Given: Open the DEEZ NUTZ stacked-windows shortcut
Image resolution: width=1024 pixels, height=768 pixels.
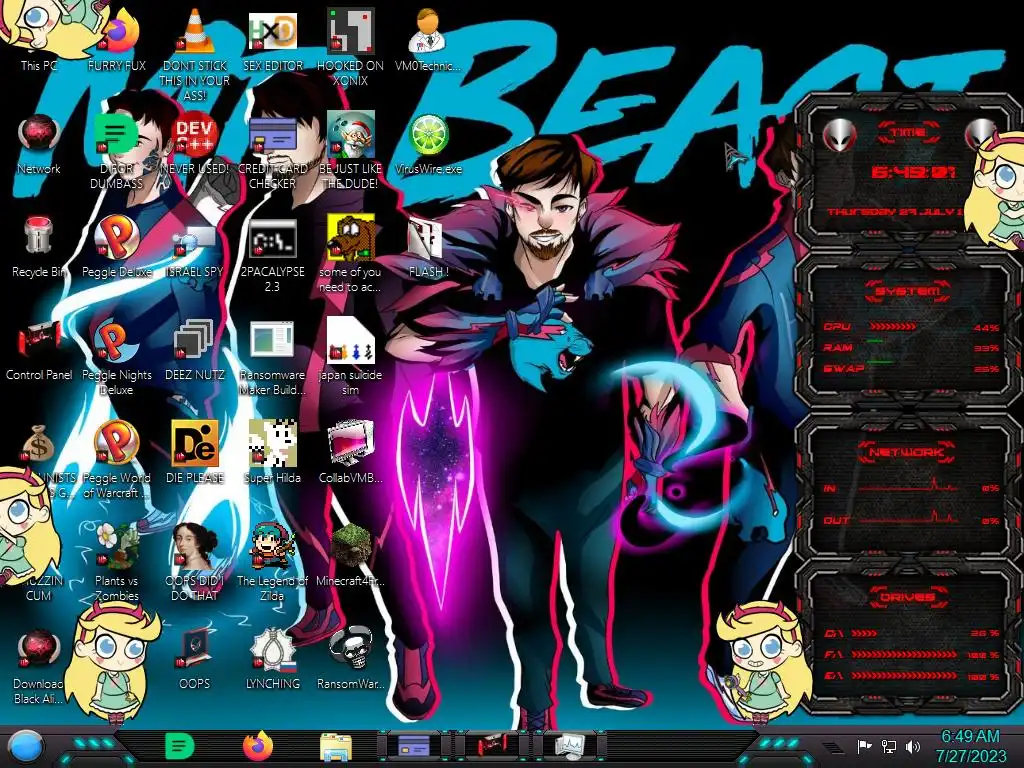Looking at the screenshot, I should (195, 341).
